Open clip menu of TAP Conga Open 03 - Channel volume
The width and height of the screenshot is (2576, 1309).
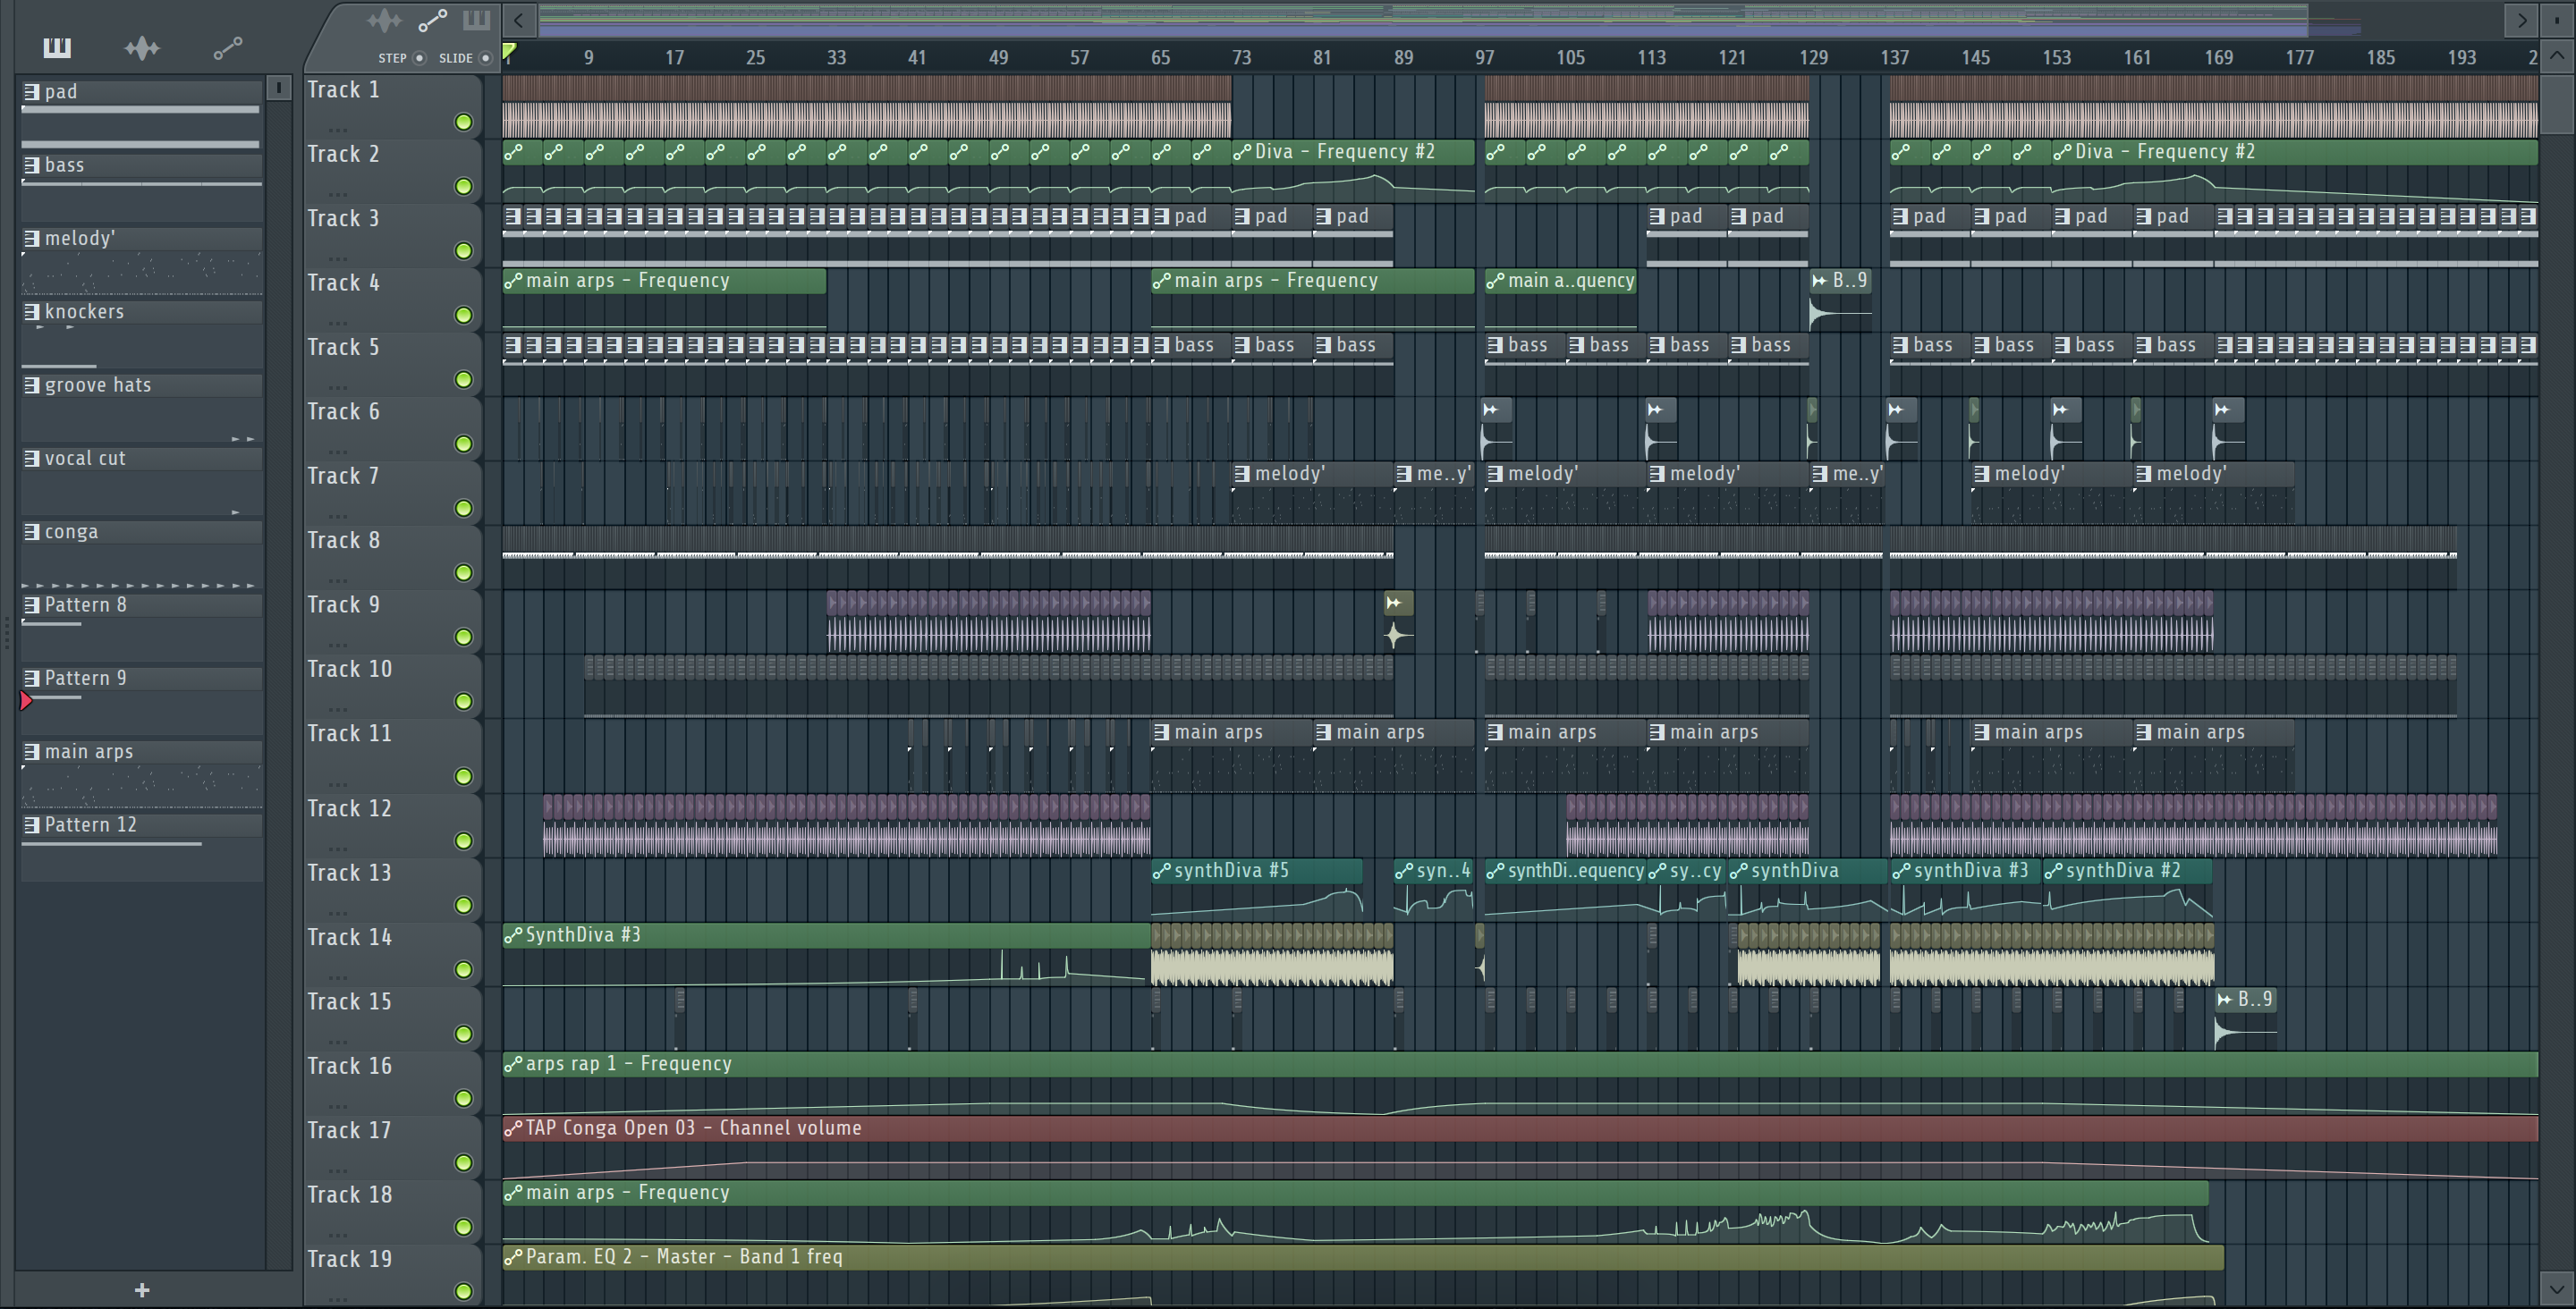513,1128
